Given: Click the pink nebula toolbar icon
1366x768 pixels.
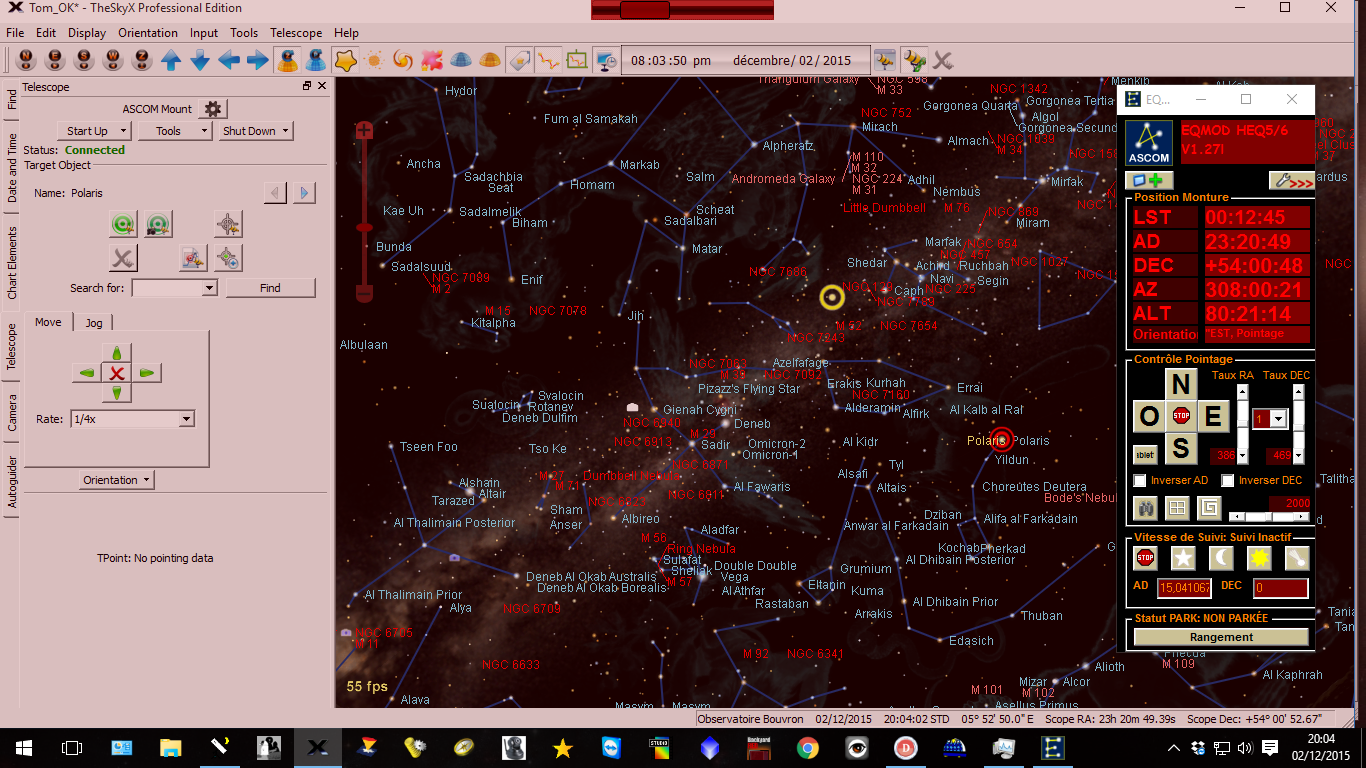Looking at the screenshot, I should (x=432, y=60).
